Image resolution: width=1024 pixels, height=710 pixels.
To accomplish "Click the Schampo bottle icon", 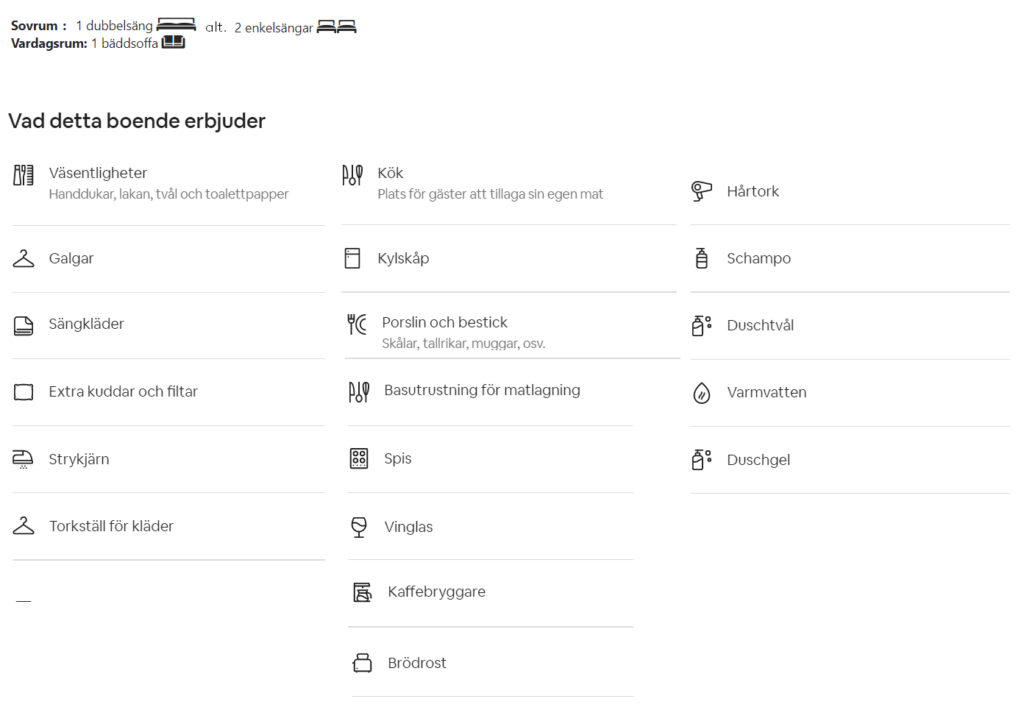I will [x=701, y=258].
